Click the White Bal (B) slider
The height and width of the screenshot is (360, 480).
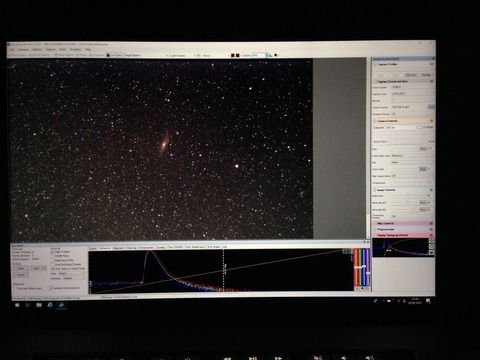[404, 209]
